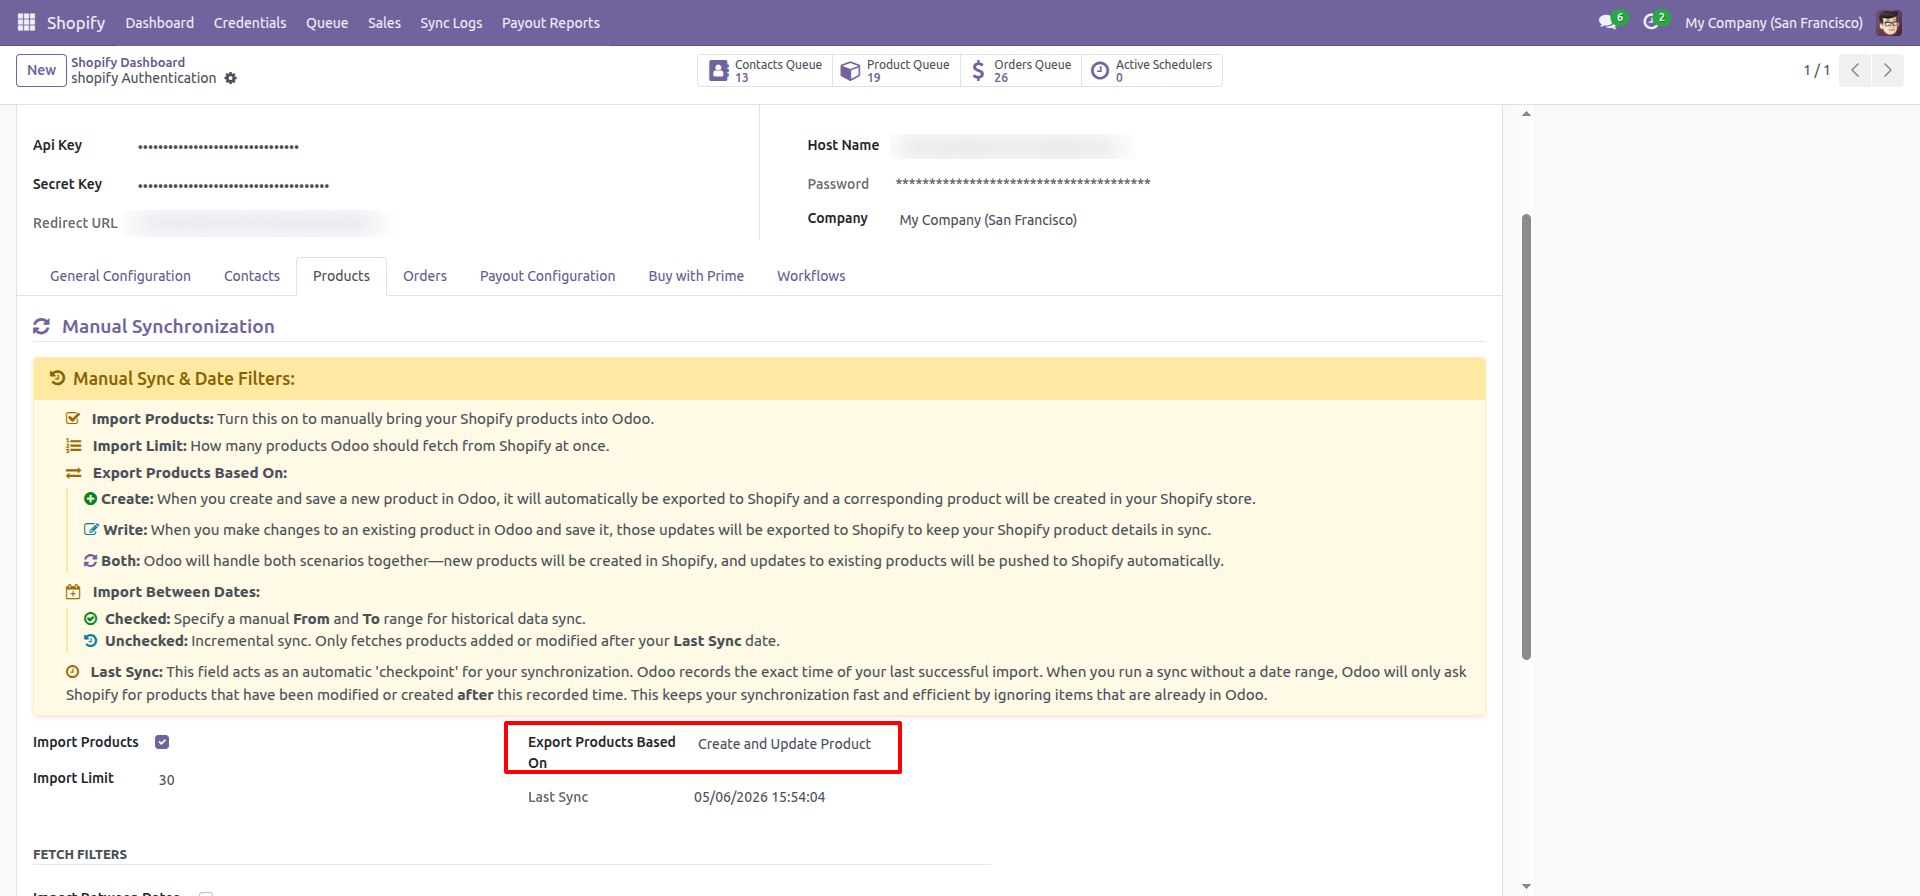Screen dimensions: 1920x896
Task: Switch to the Buy with Prime tab
Action: [x=696, y=276]
